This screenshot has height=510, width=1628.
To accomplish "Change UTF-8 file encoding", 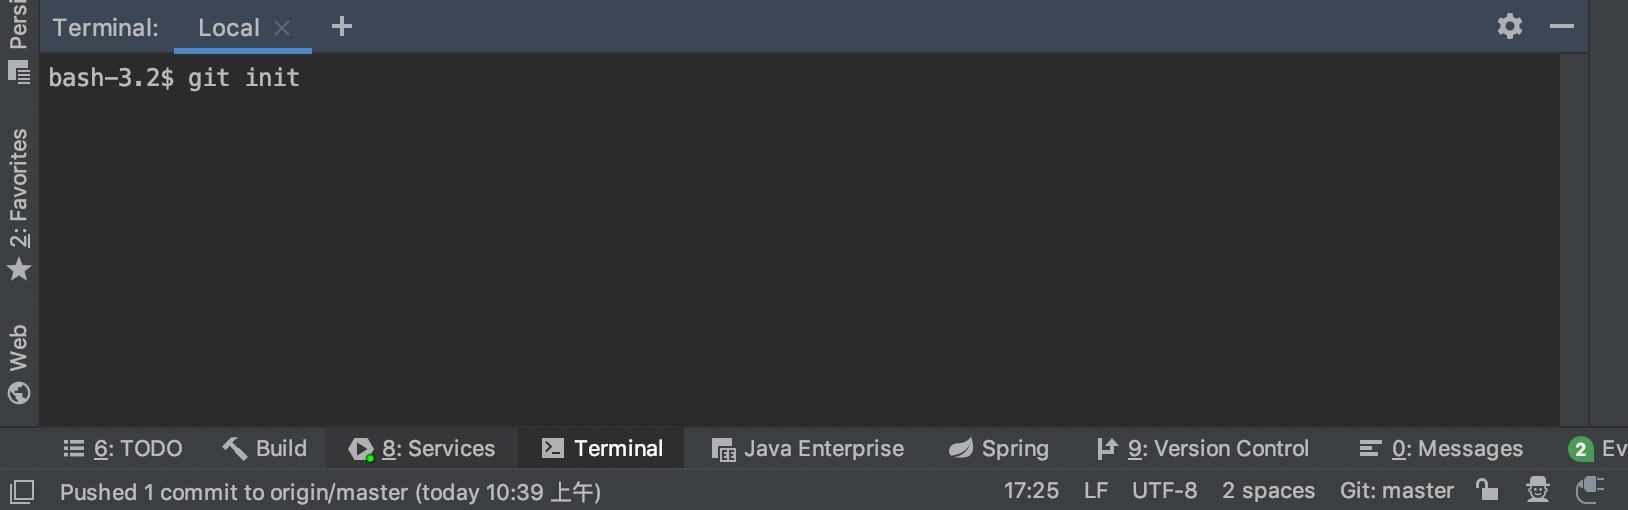I will (x=1164, y=491).
